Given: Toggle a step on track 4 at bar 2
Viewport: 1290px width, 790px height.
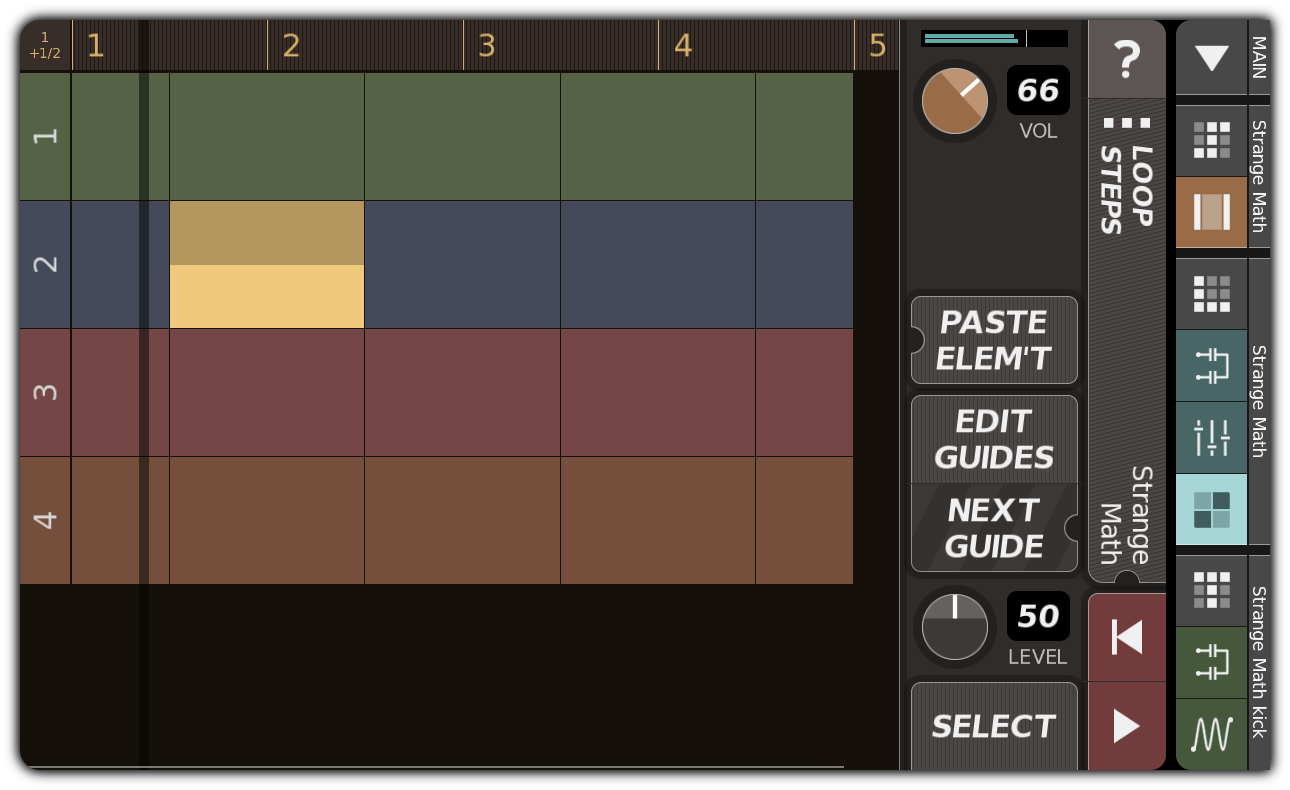Looking at the screenshot, I should coord(265,520).
